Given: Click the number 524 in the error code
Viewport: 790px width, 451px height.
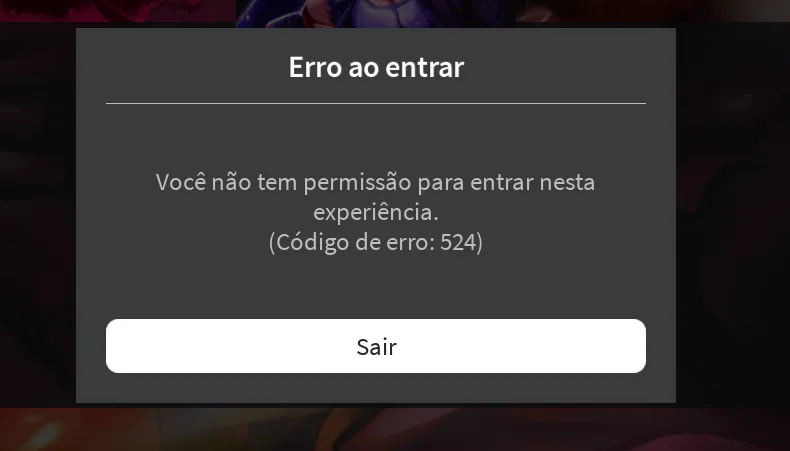Looking at the screenshot, I should coord(458,242).
